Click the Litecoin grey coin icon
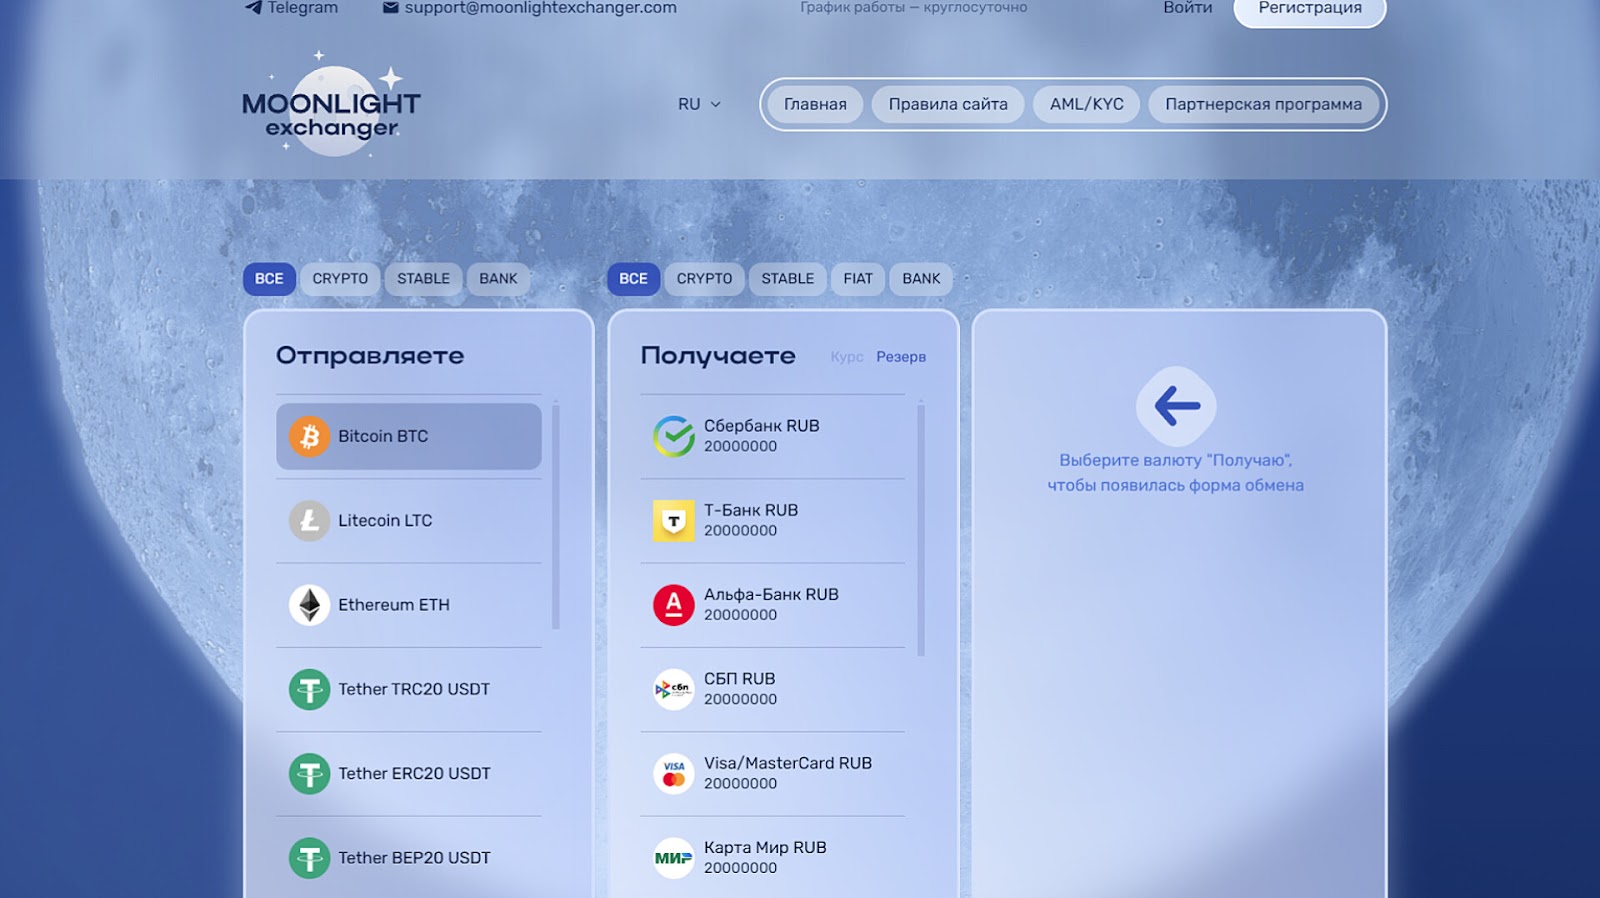This screenshot has height=898, width=1600. tap(310, 520)
